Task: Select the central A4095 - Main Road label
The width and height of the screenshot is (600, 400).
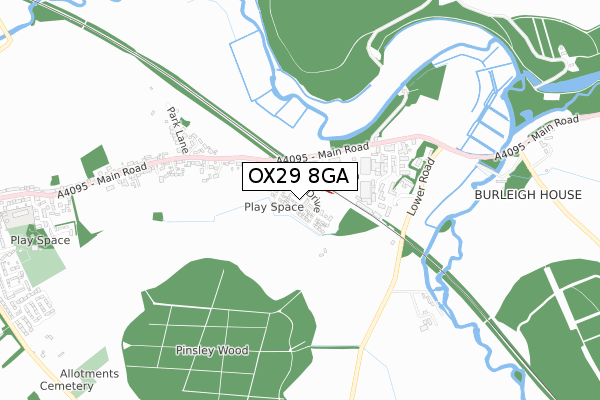Action: (x=323, y=153)
